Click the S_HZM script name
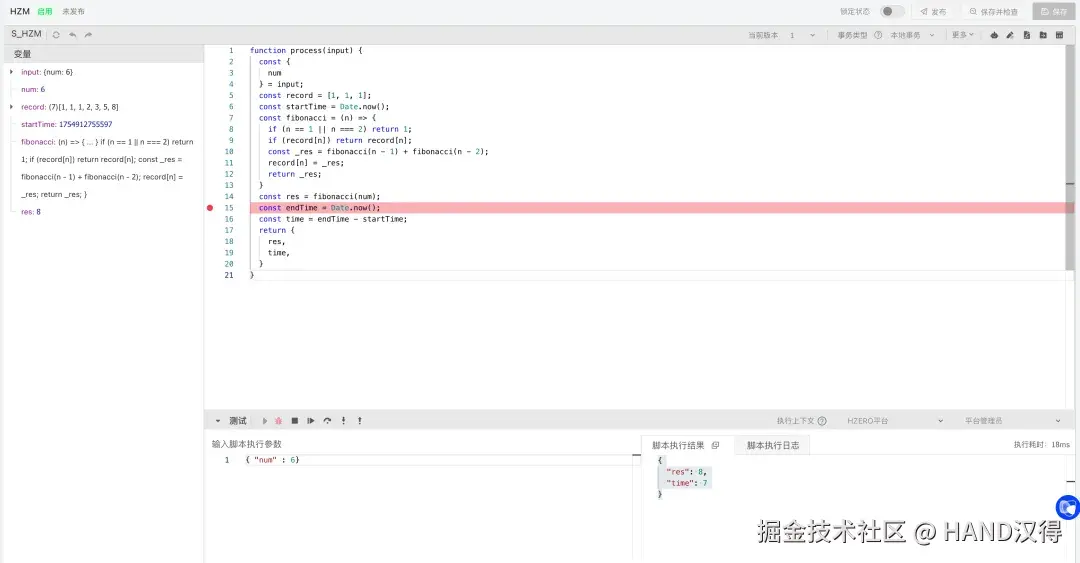 coord(26,34)
